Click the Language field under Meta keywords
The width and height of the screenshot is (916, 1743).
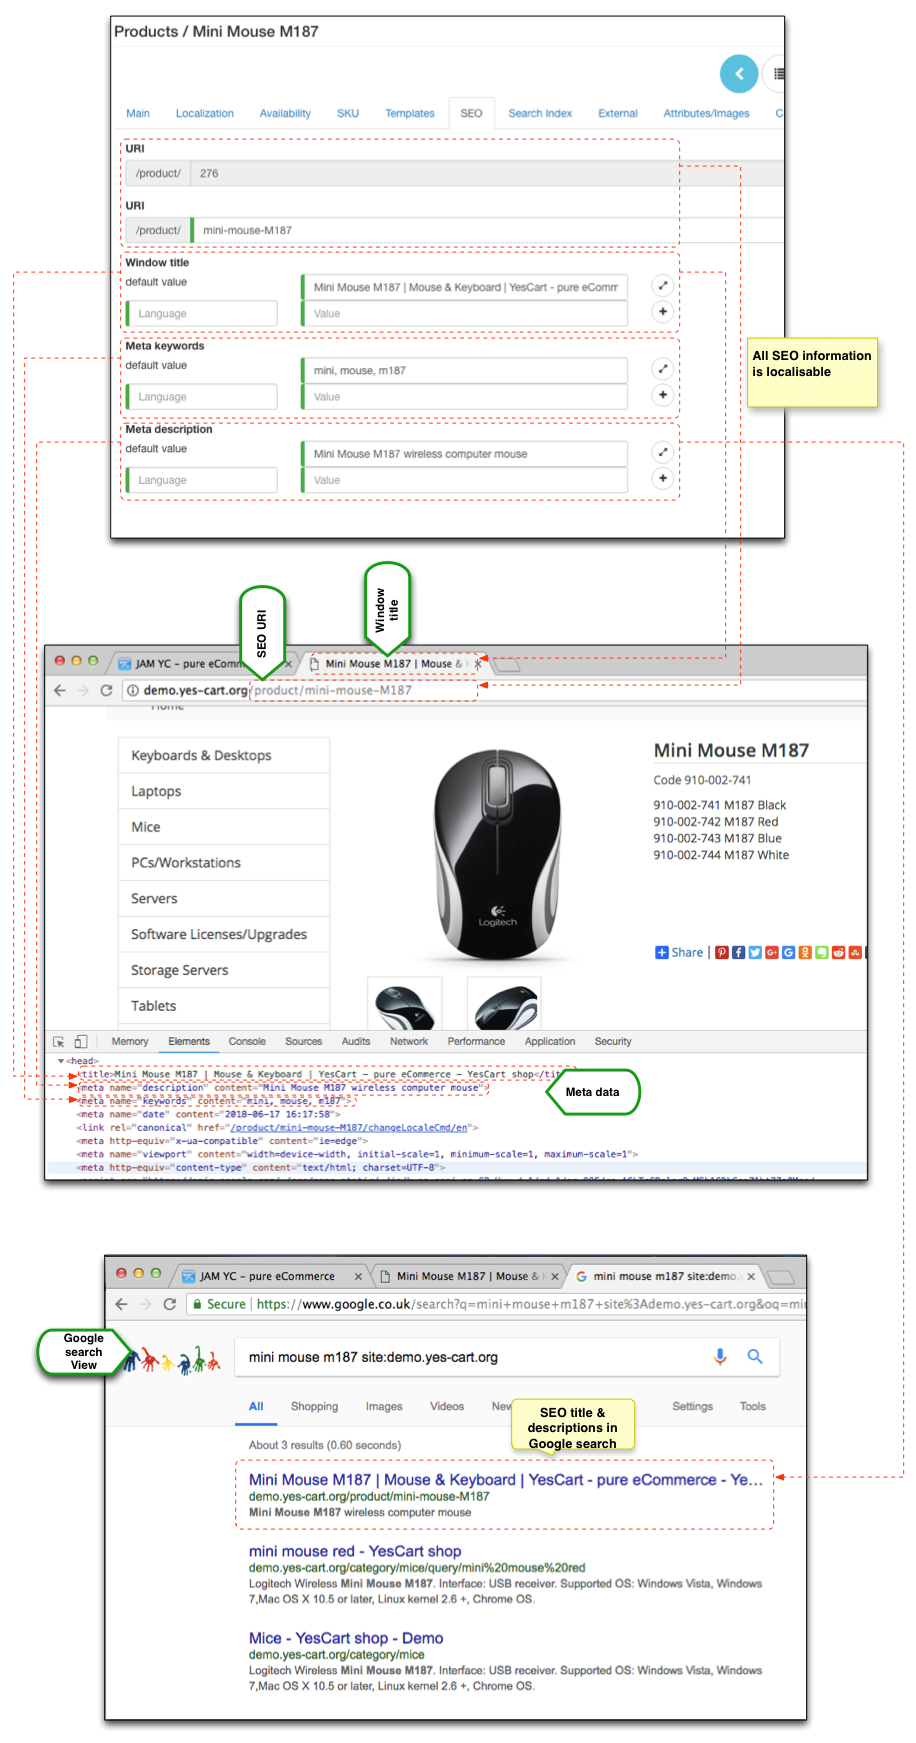click(202, 397)
